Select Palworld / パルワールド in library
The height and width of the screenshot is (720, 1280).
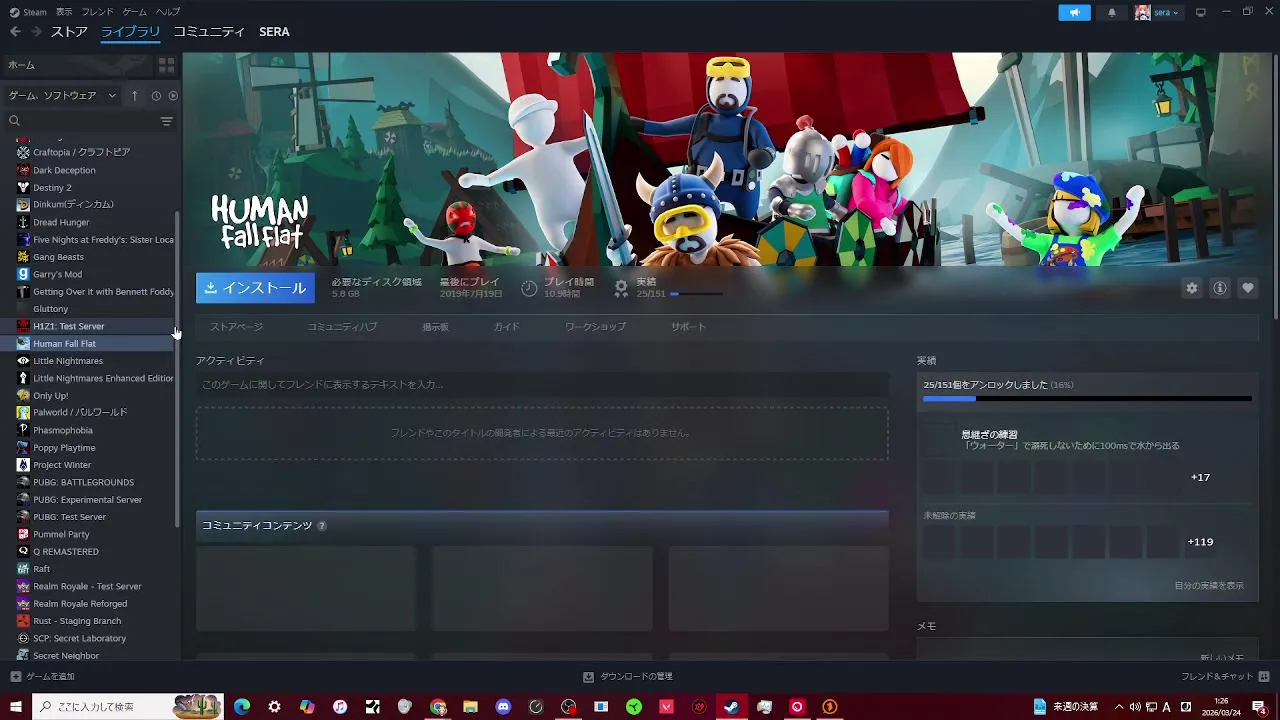[x=79, y=412]
